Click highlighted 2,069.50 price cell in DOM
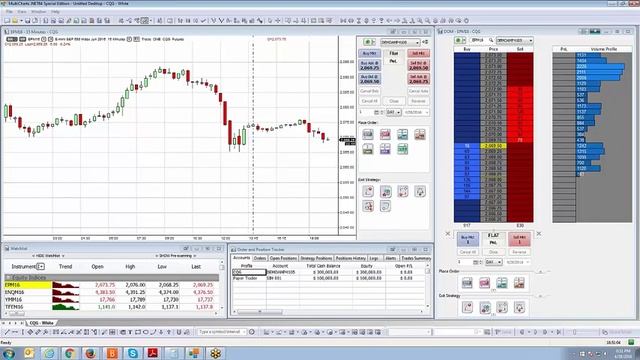The width and height of the screenshot is (640, 360). click(493, 146)
